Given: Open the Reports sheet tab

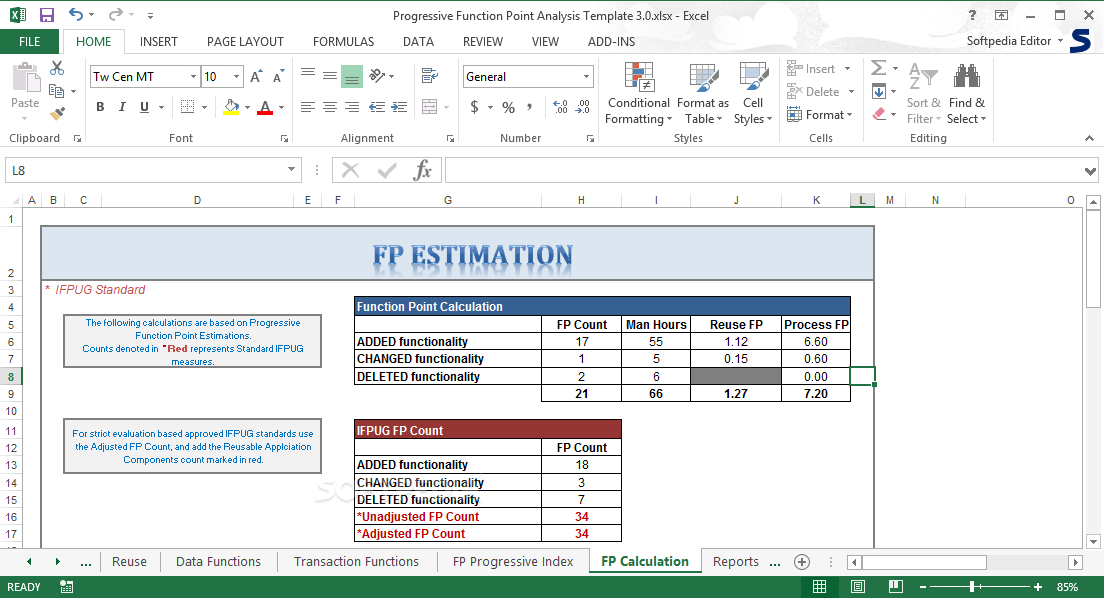Looking at the screenshot, I should click(736, 561).
